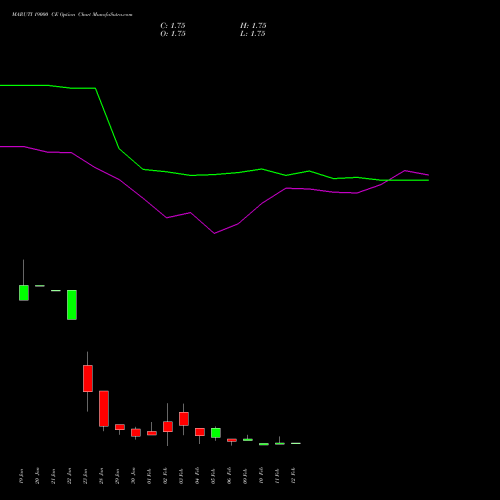Click the low value "L: 1.75"
This screenshot has height=500, width=500.
click(253, 34)
